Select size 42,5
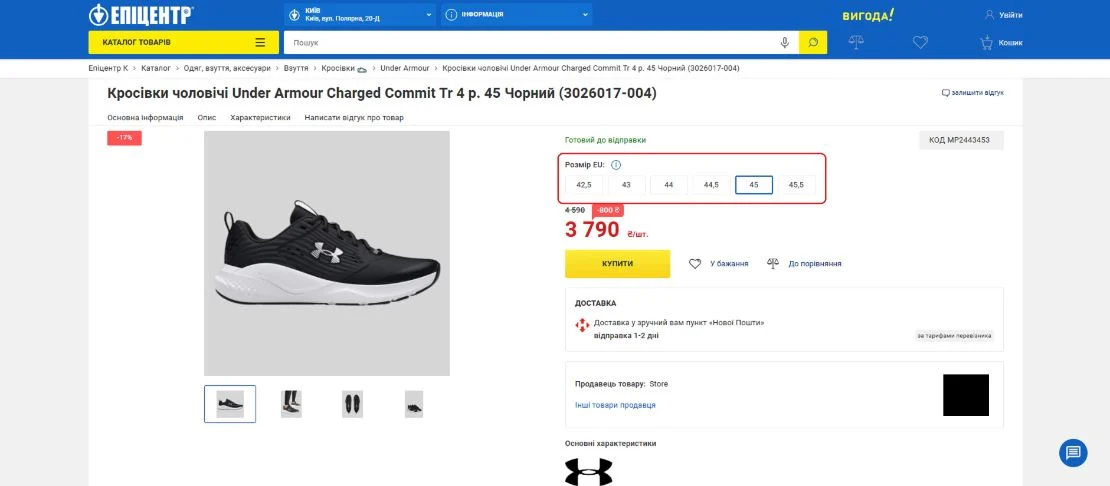Image resolution: width=1110 pixels, height=486 pixels. point(584,185)
